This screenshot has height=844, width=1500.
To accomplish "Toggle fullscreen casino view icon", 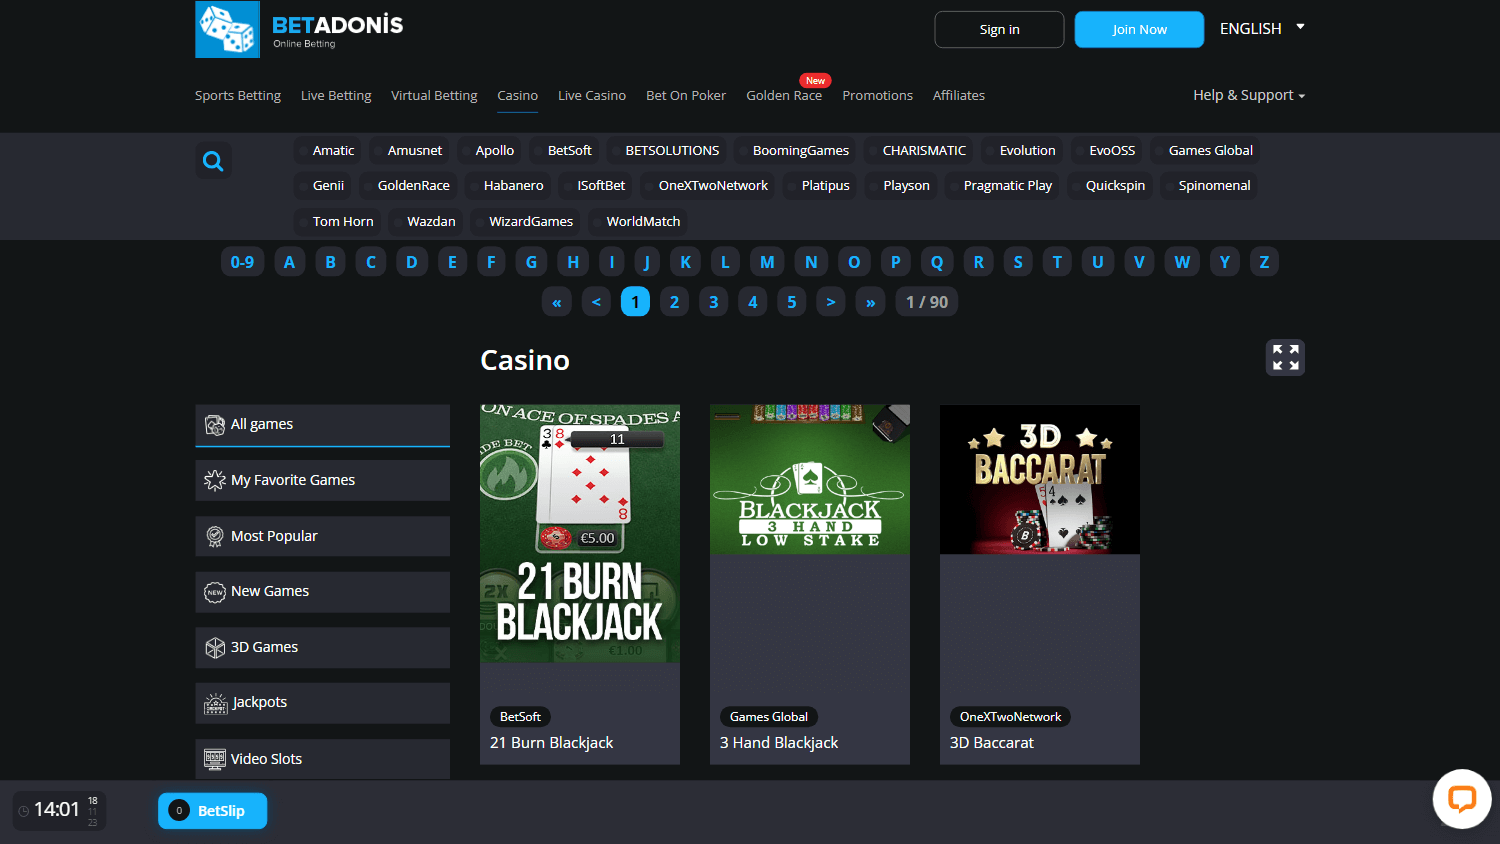I will [x=1285, y=358].
